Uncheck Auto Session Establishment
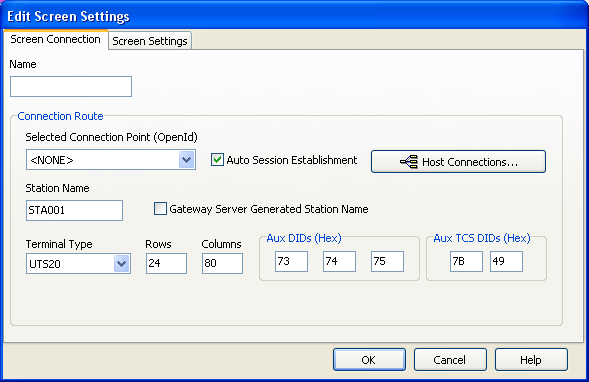Screen dimensions: 589x382 (x=217, y=160)
